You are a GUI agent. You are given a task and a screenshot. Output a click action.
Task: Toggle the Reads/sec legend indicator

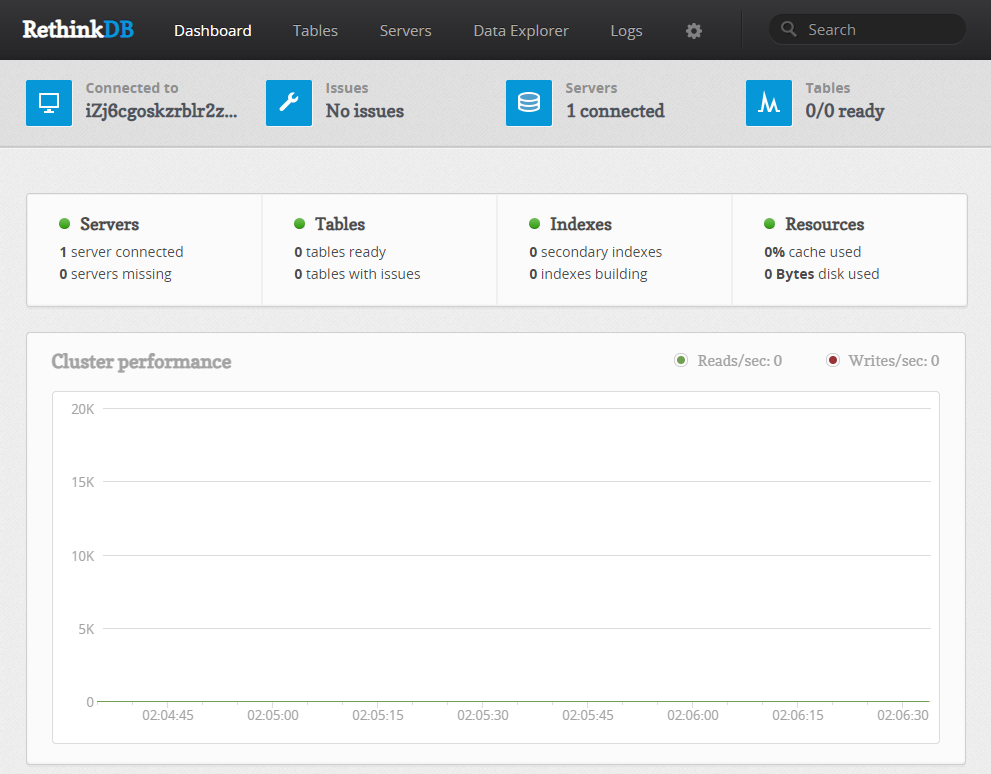tap(681, 361)
